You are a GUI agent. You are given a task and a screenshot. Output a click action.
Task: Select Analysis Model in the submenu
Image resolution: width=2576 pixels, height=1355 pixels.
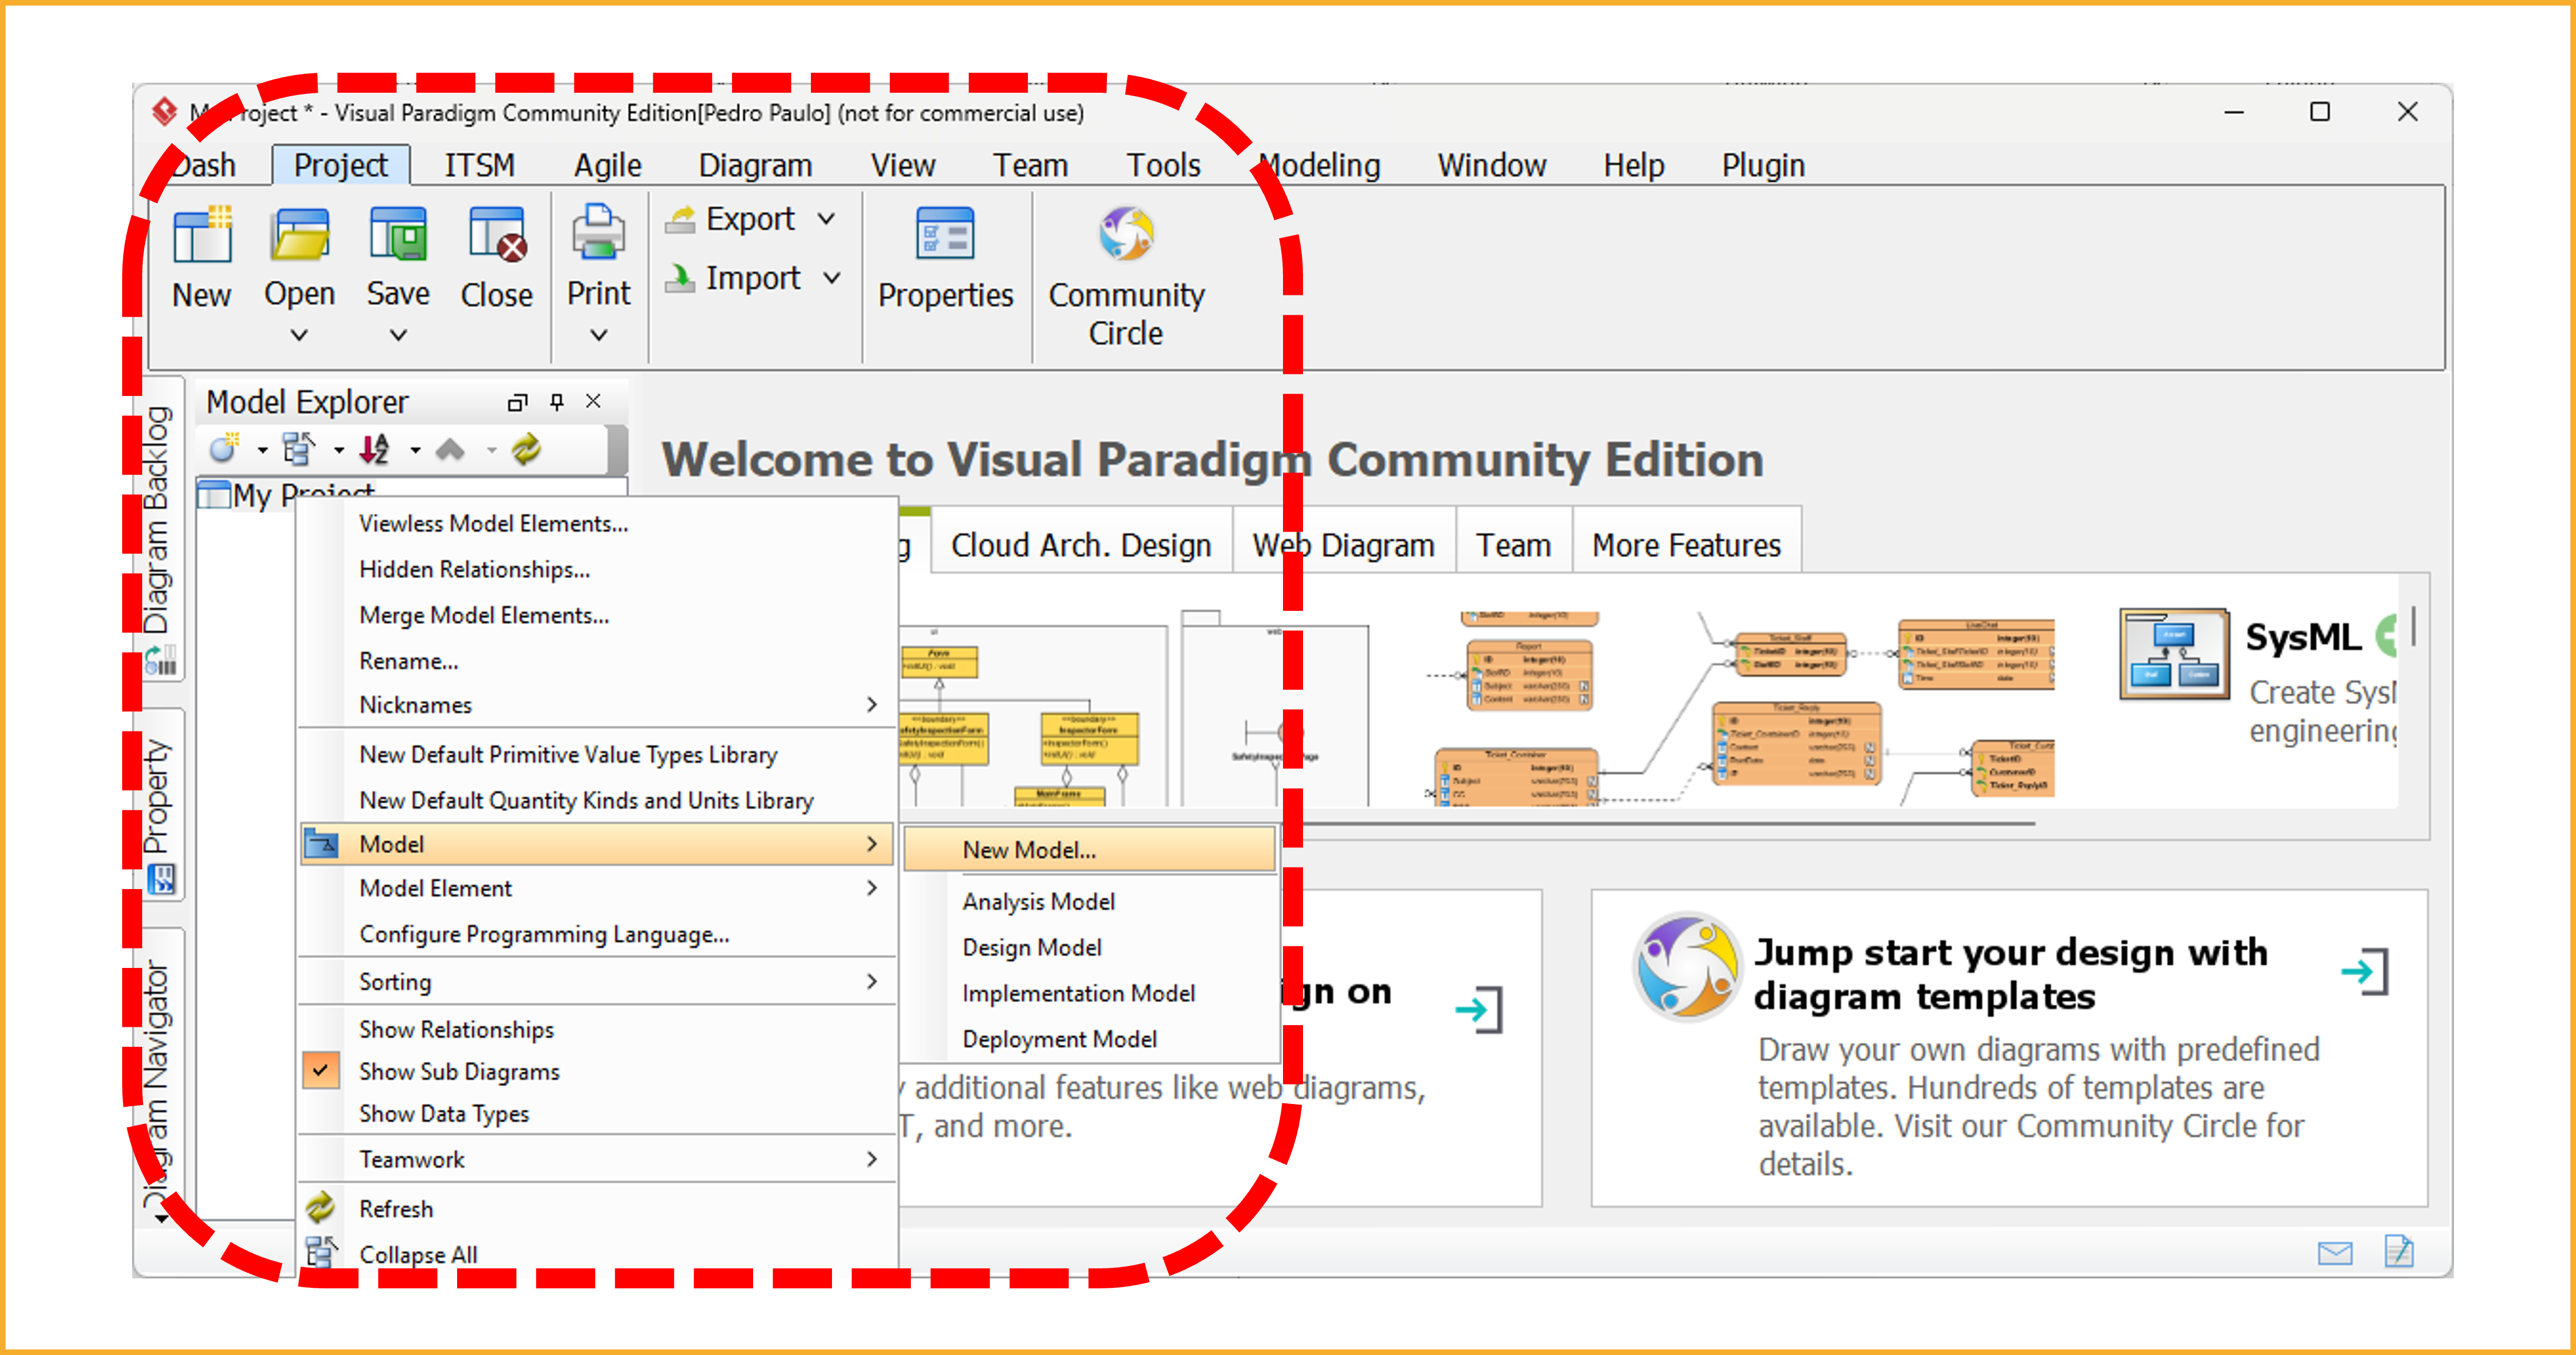coord(1090,901)
